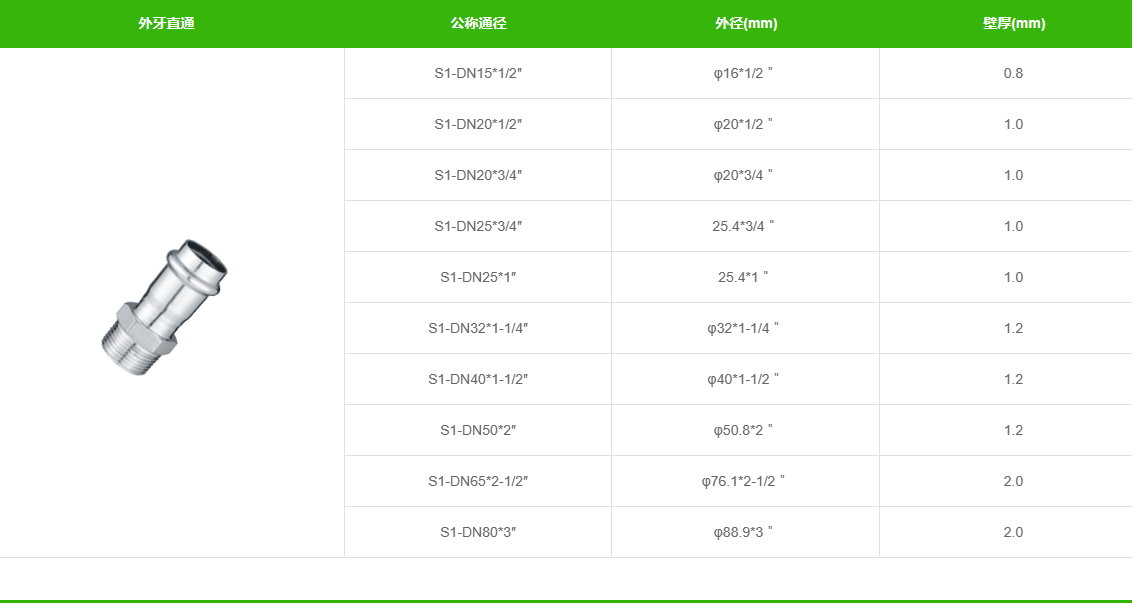Viewport: 1132px width, 603px height.
Task: Select the S1-DN65*2-1/2″ cell
Action: coord(478,481)
